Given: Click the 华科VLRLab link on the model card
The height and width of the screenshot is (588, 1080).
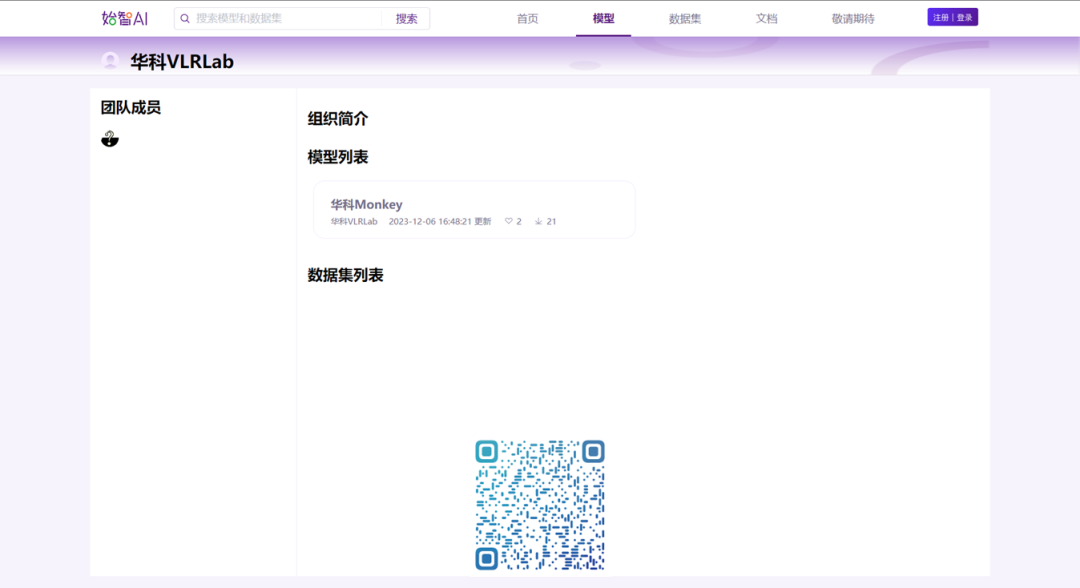Looking at the screenshot, I should (355, 221).
